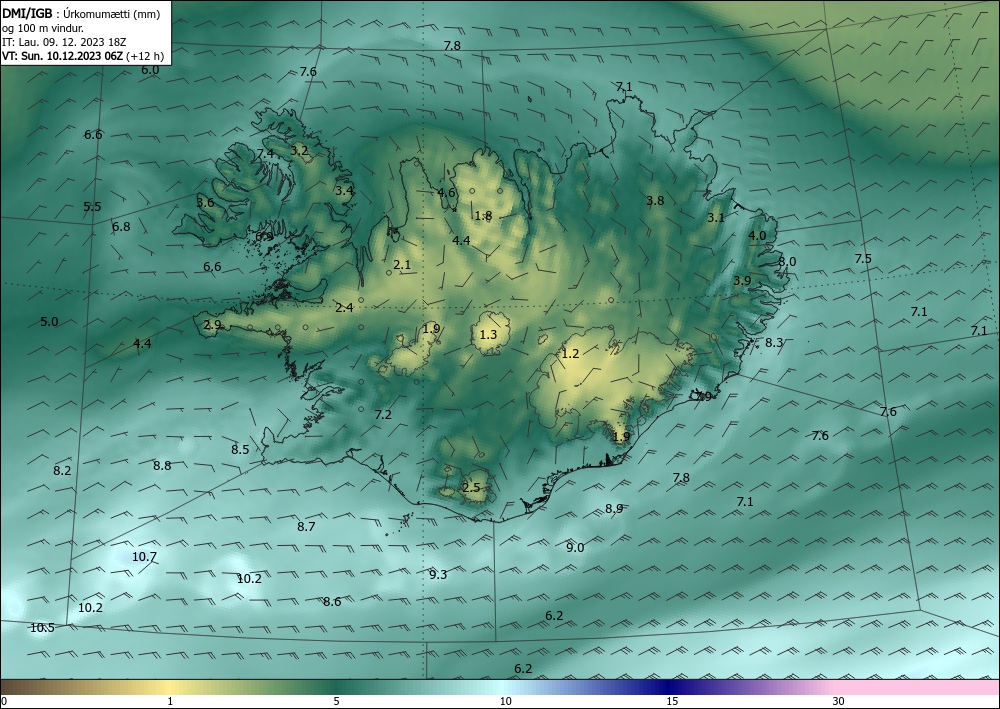The height and width of the screenshot is (709, 1000).
Task: Click the 2.9 value on Snæfellsnes peninsula
Action: click(x=212, y=325)
